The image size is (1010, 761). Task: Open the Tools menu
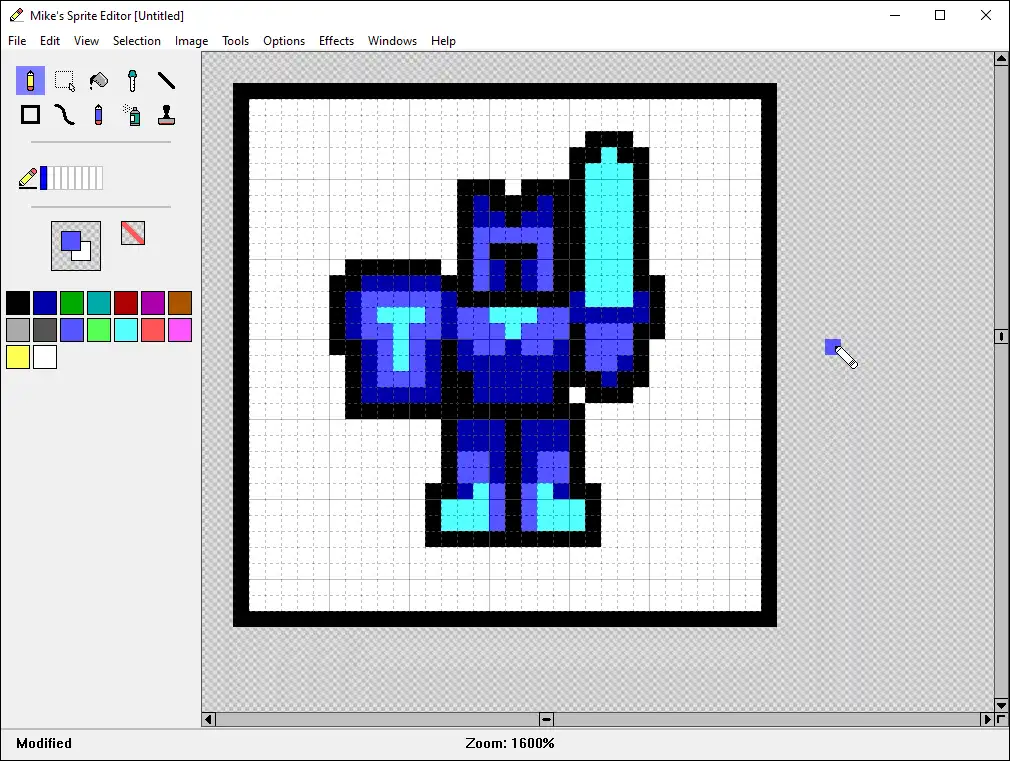[236, 41]
